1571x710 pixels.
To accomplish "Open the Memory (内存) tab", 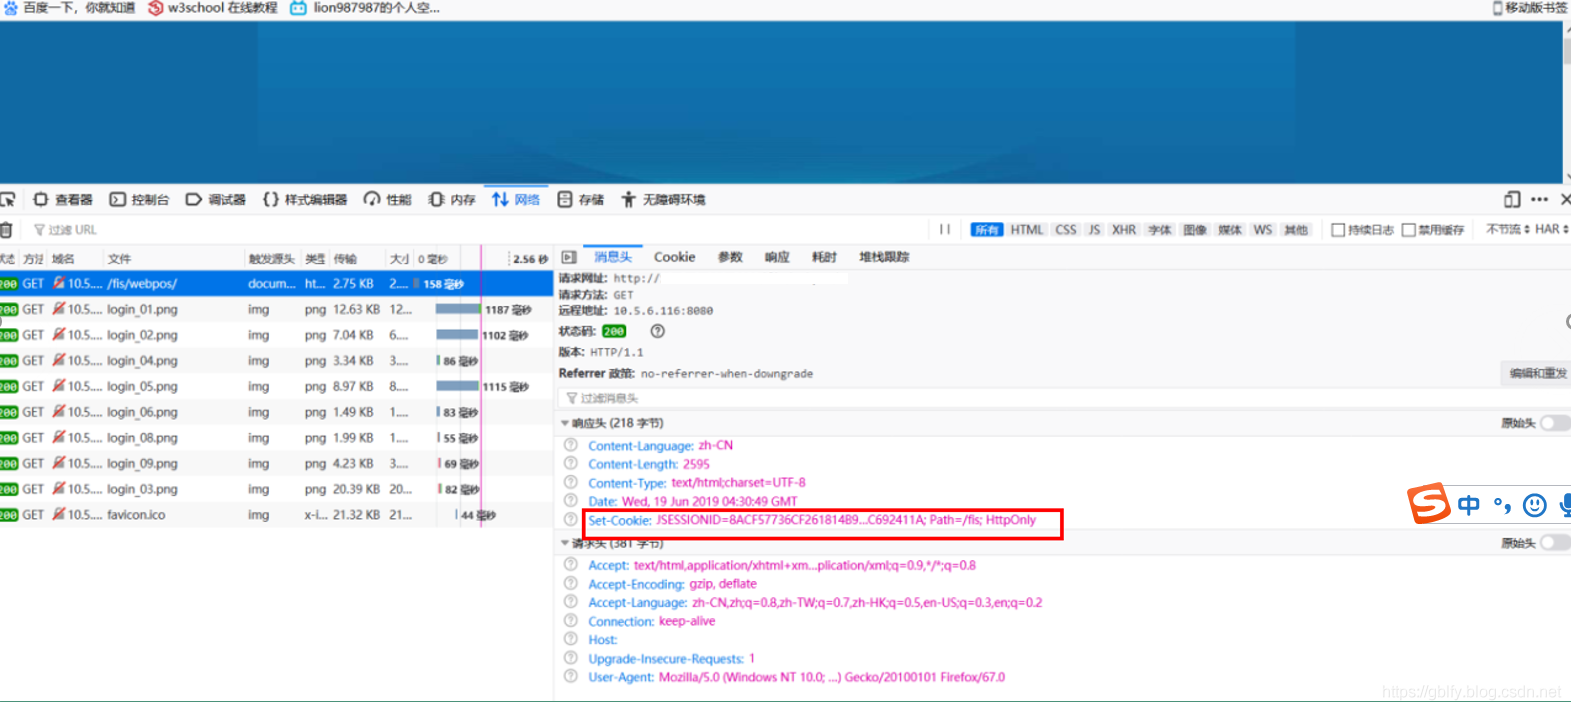I will point(452,200).
